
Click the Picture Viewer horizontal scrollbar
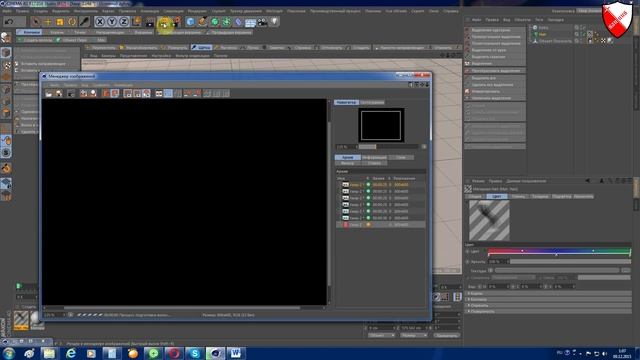click(182, 308)
